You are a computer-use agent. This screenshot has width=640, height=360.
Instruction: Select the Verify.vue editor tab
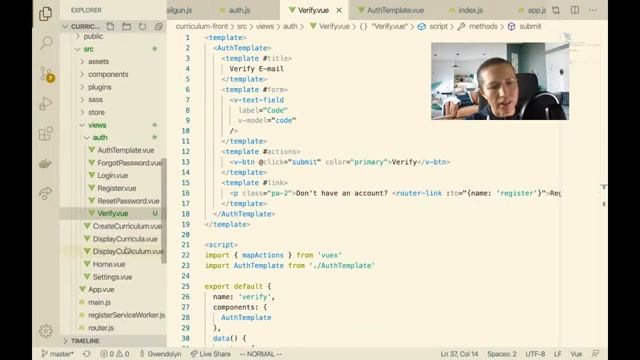tap(313, 10)
